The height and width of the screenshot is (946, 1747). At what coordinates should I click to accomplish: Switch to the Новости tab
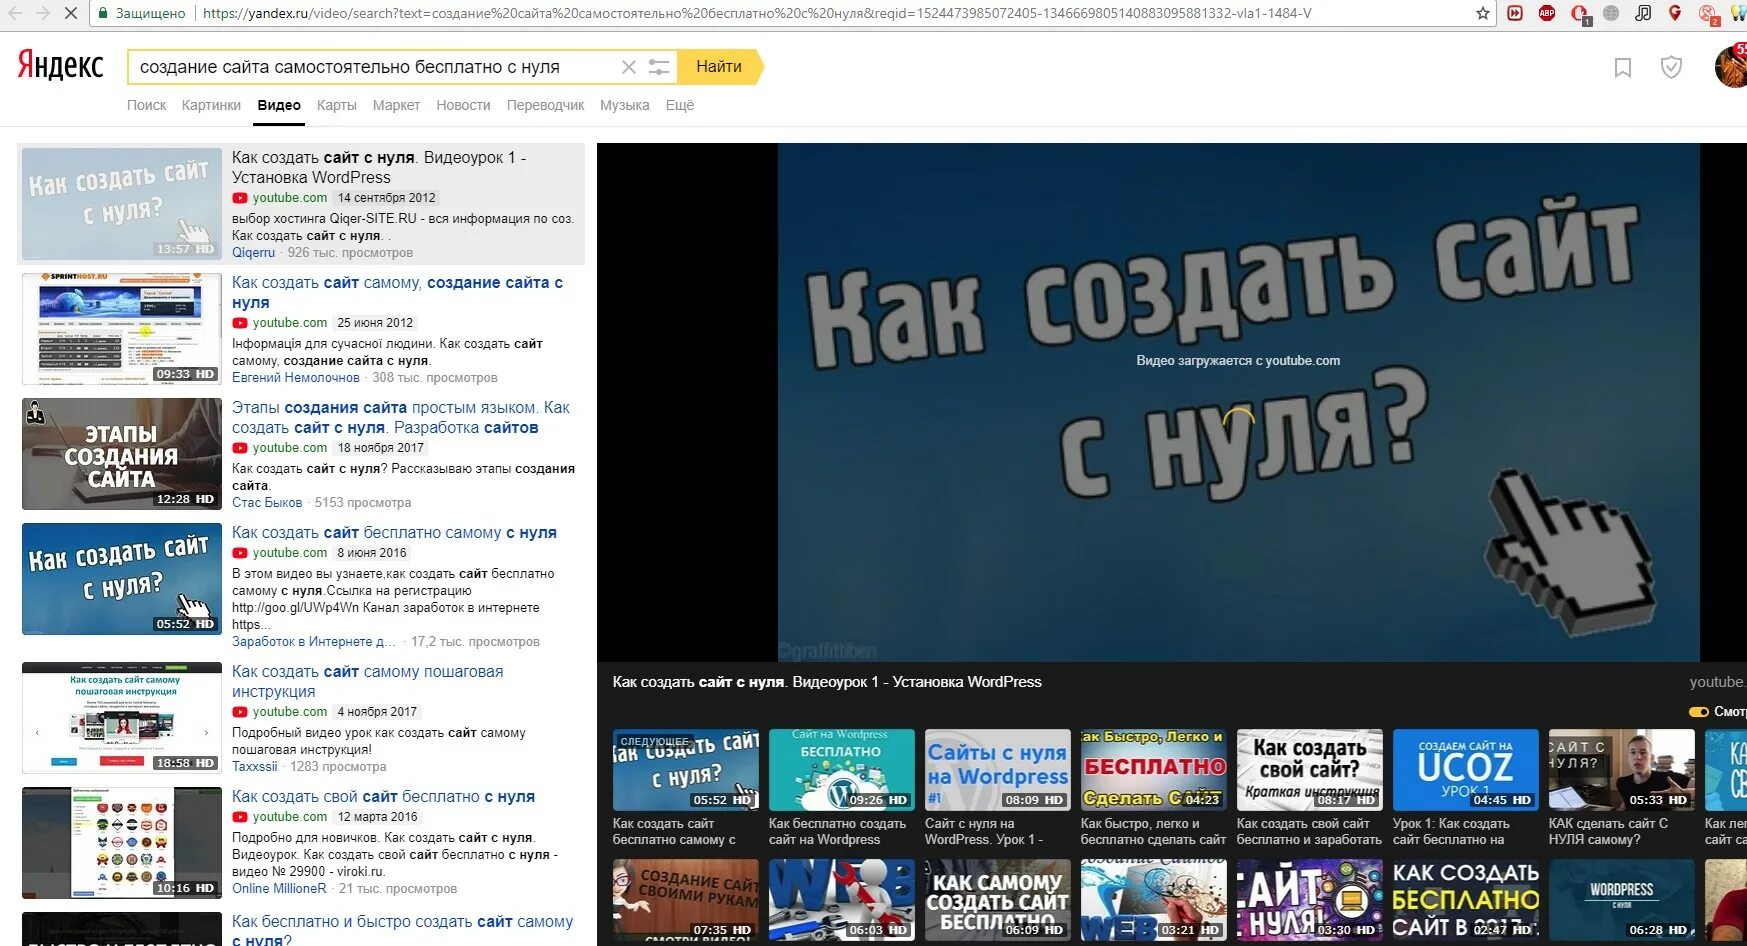(463, 105)
